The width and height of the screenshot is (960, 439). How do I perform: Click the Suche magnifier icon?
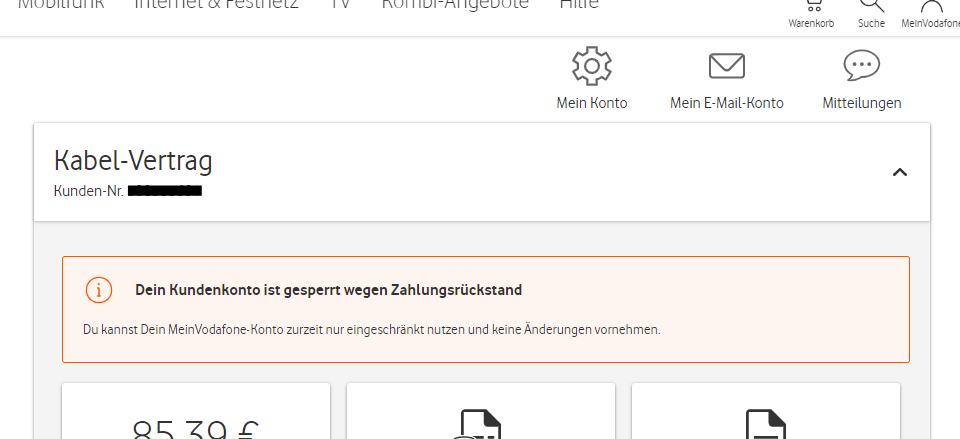(x=872, y=6)
